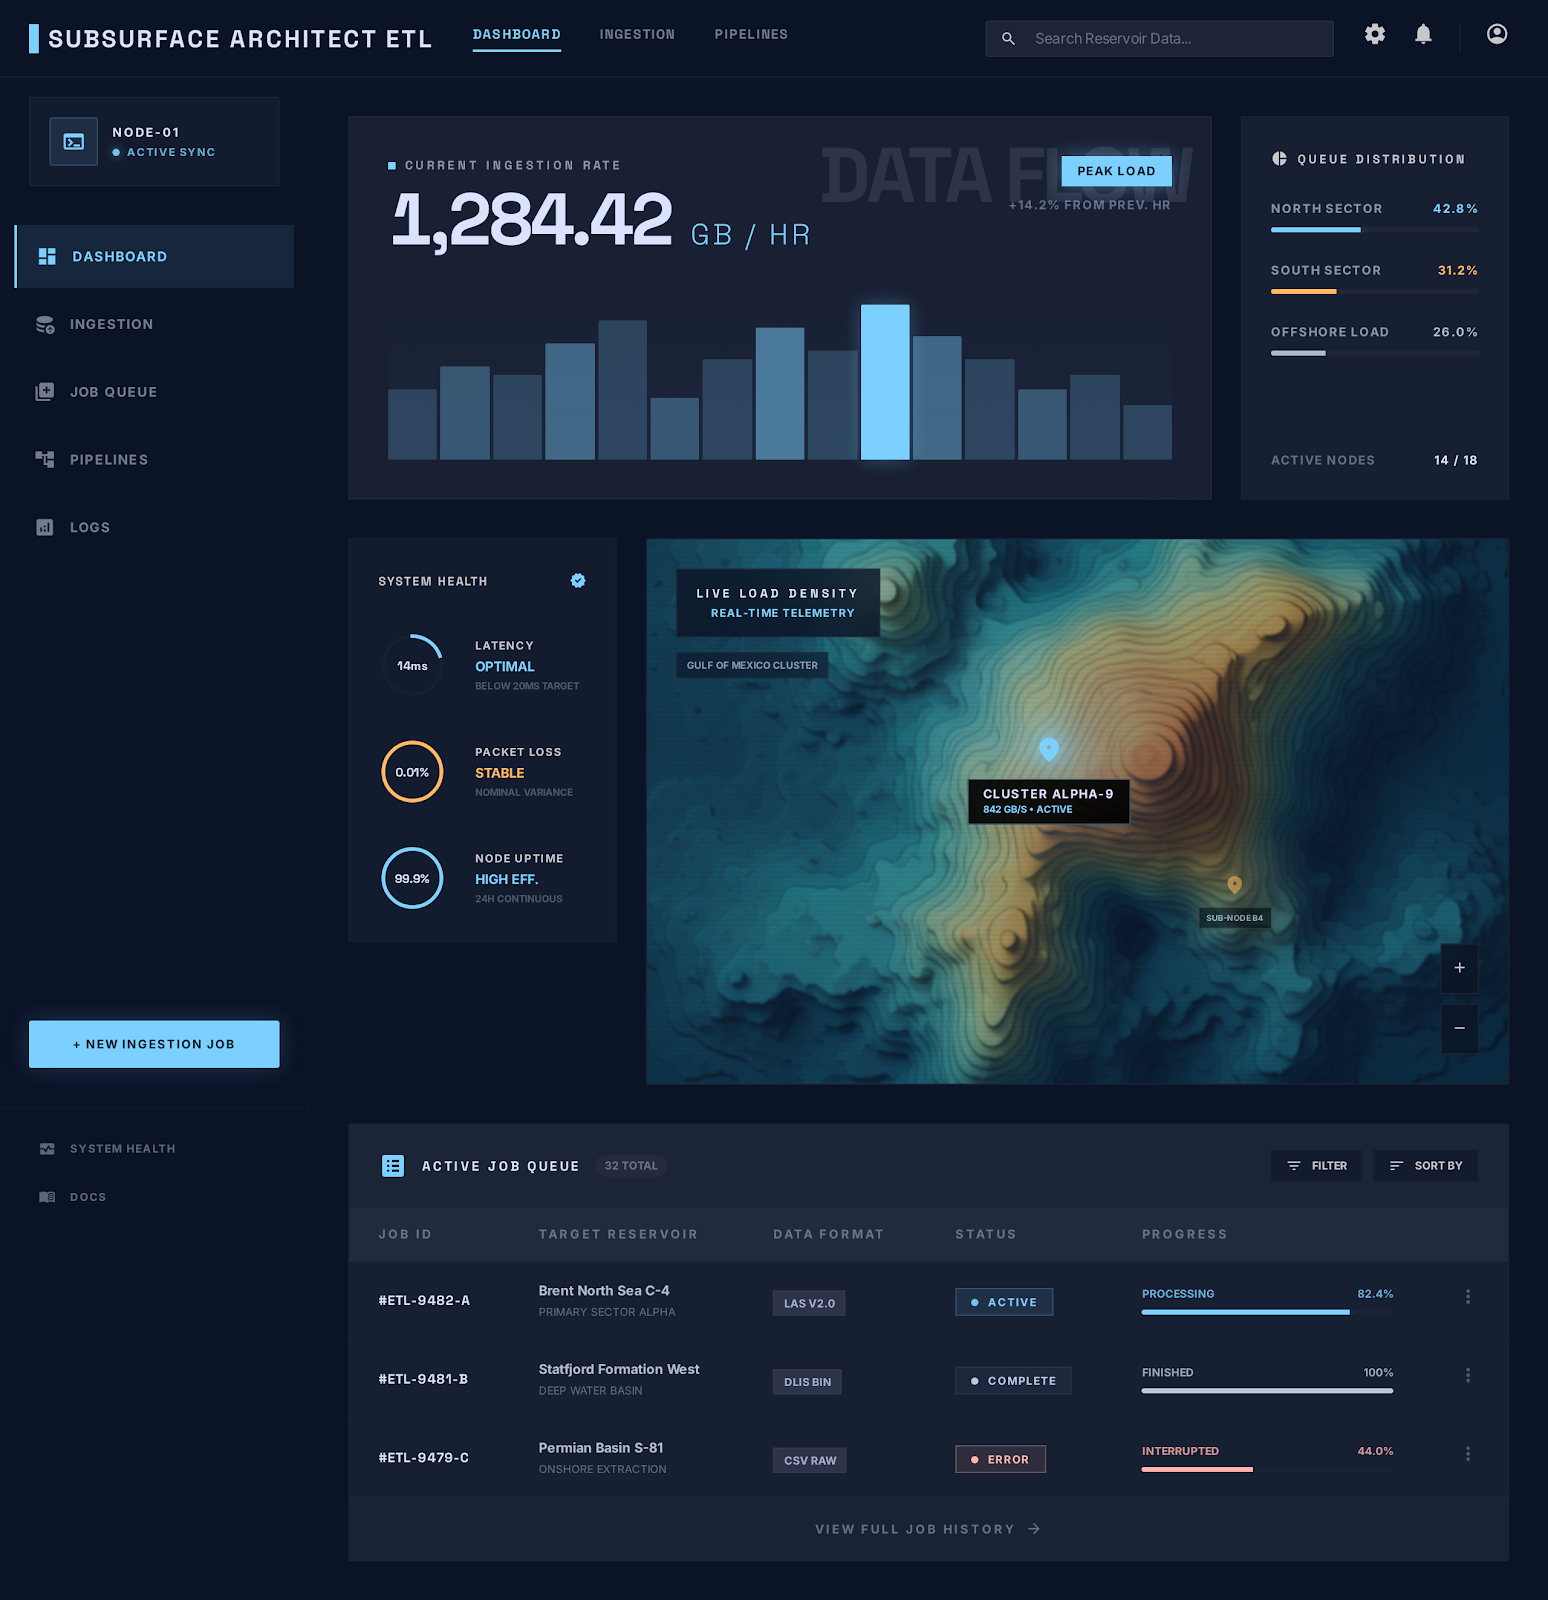The height and width of the screenshot is (1600, 1548).
Task: Click the Pipelines tree icon in sidebar
Action: point(45,459)
